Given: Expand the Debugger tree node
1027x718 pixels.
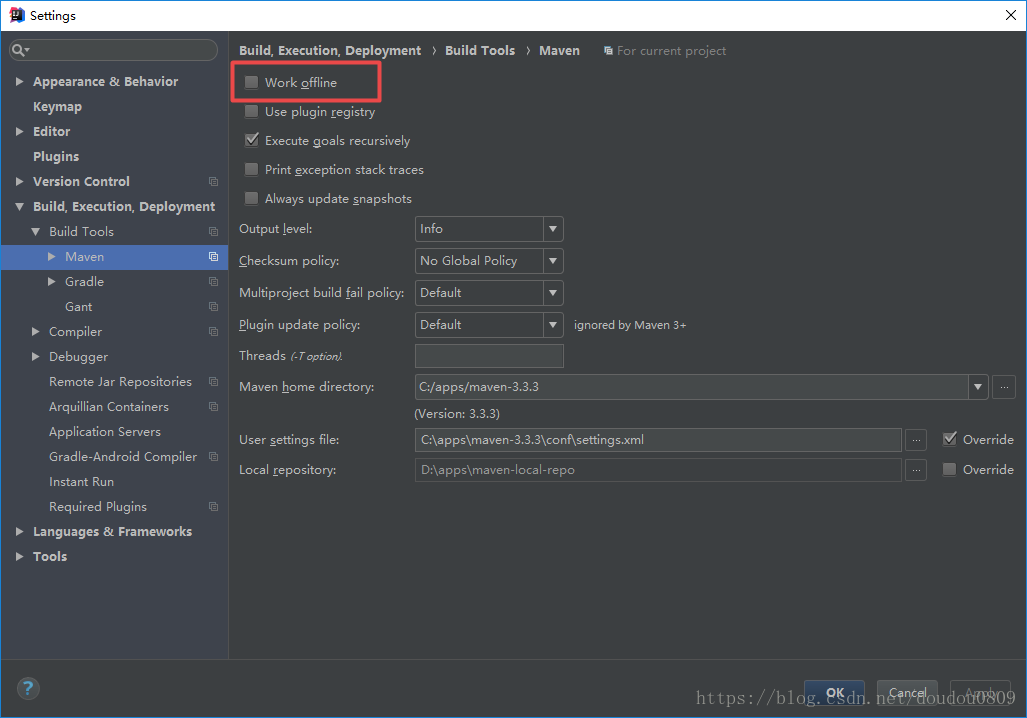Looking at the screenshot, I should (35, 356).
